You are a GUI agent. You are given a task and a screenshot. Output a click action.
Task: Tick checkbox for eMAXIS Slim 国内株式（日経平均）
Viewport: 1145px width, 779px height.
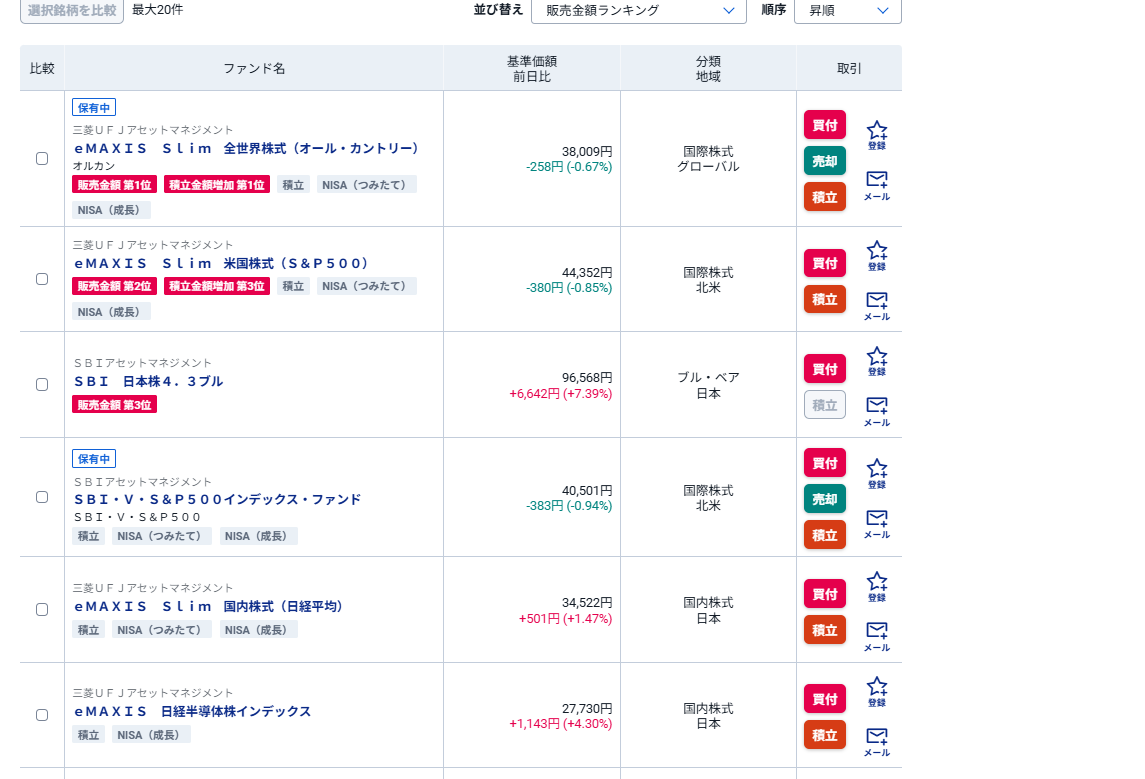[42, 609]
